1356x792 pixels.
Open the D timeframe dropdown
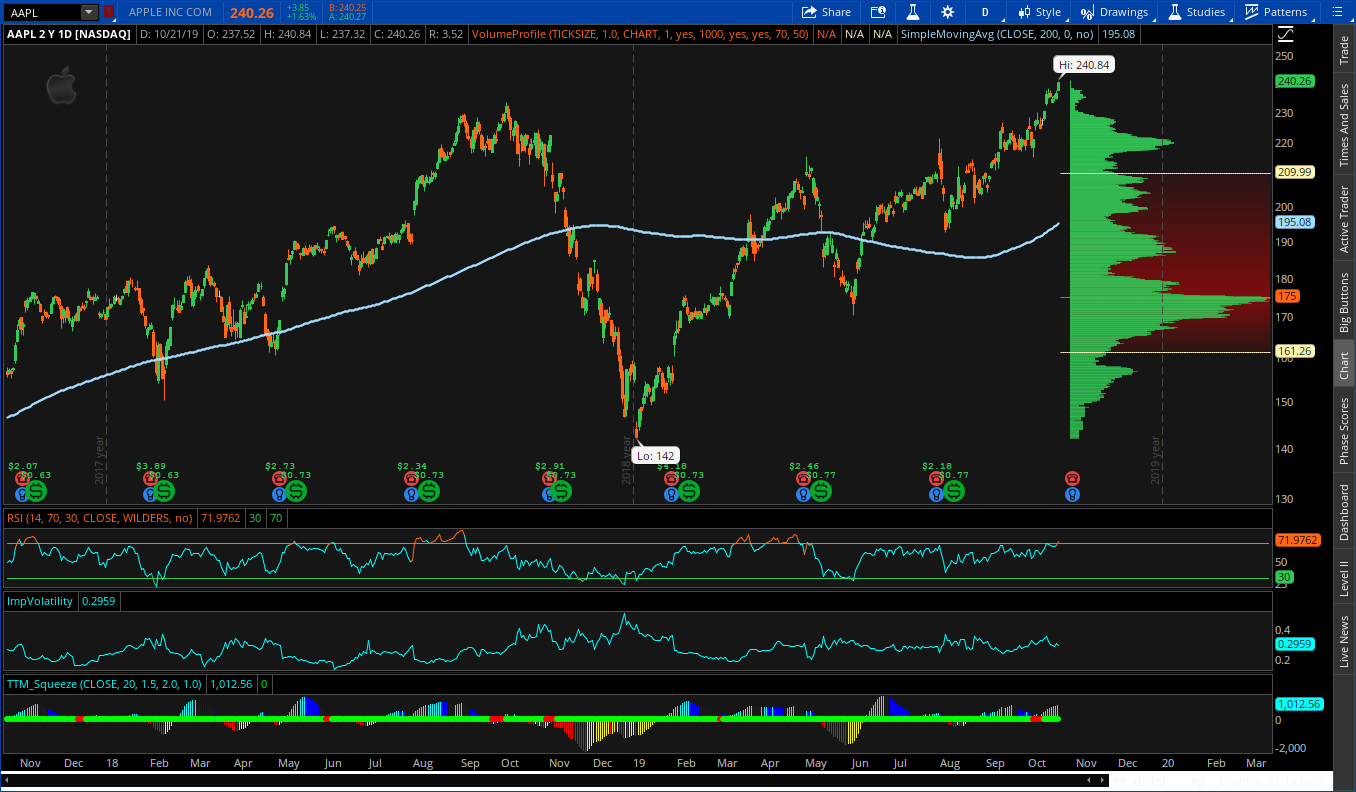(985, 12)
